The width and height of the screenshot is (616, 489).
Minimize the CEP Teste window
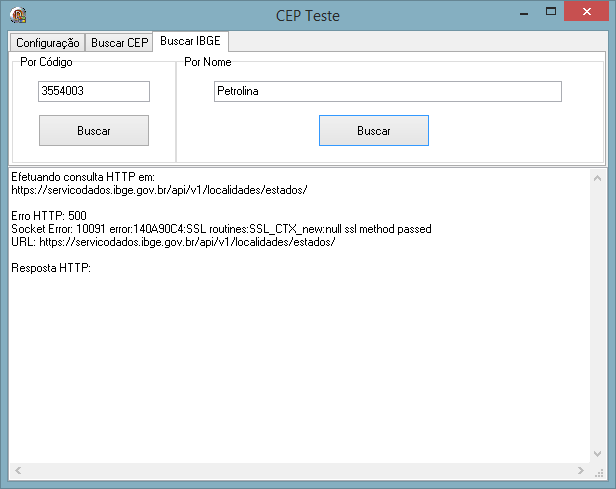pyautogui.click(x=524, y=13)
